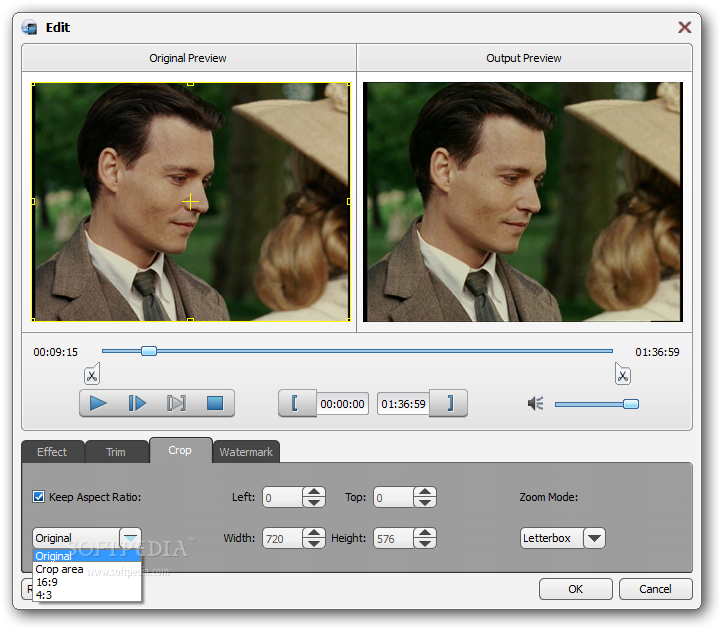722x630 pixels.
Task: Choose Original in the aspect ratio list
Action: [x=87, y=556]
